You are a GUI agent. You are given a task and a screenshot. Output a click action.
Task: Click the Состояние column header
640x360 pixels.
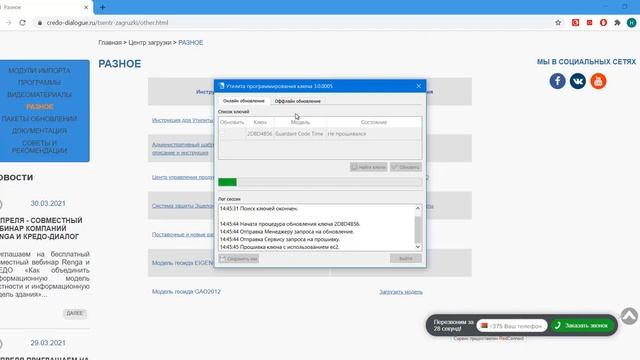[x=373, y=122]
